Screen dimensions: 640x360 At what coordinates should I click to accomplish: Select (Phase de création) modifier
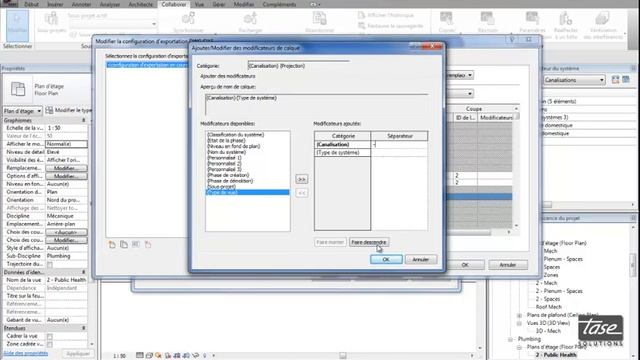tap(228, 175)
